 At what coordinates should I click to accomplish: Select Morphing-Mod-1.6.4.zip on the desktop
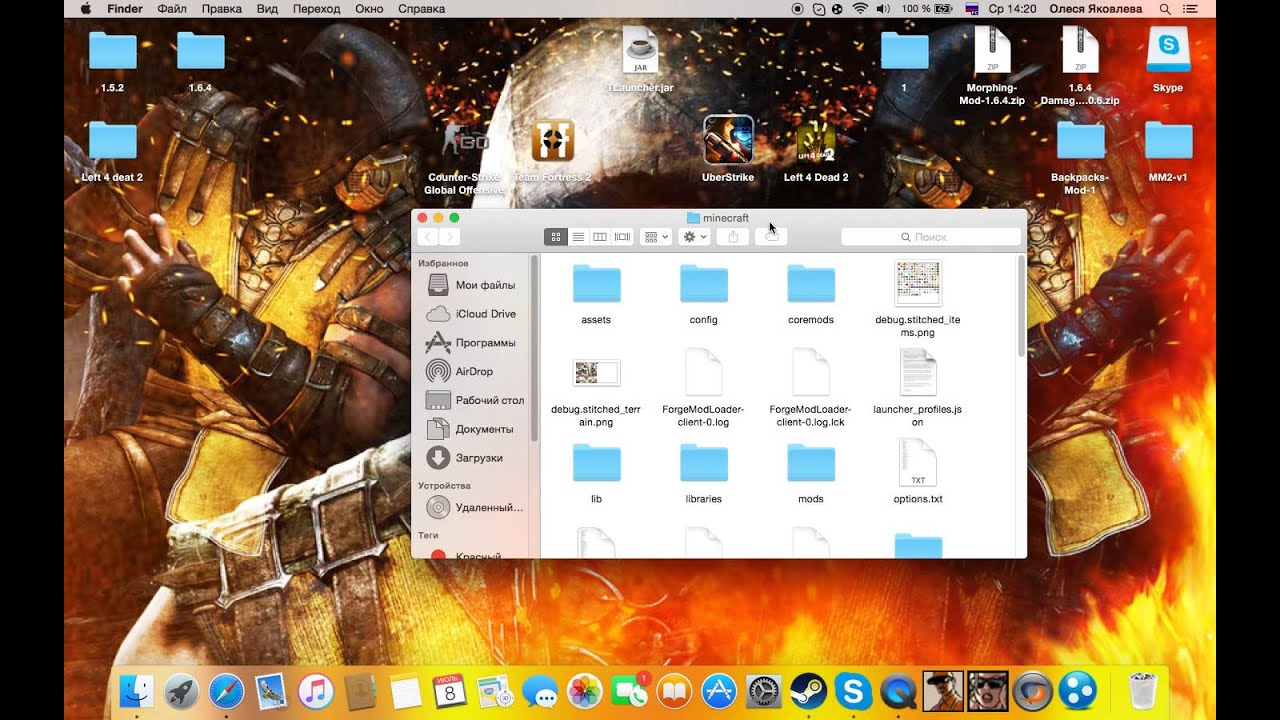[992, 50]
